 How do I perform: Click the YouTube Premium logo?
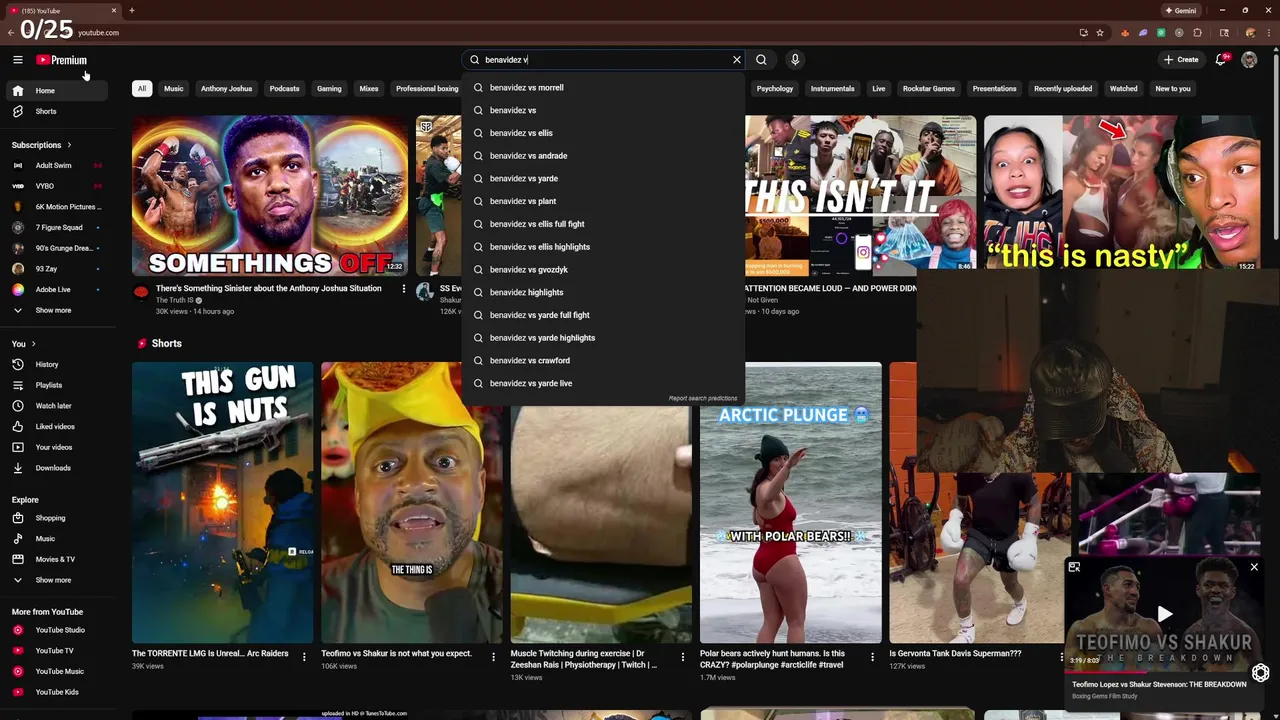coord(62,60)
